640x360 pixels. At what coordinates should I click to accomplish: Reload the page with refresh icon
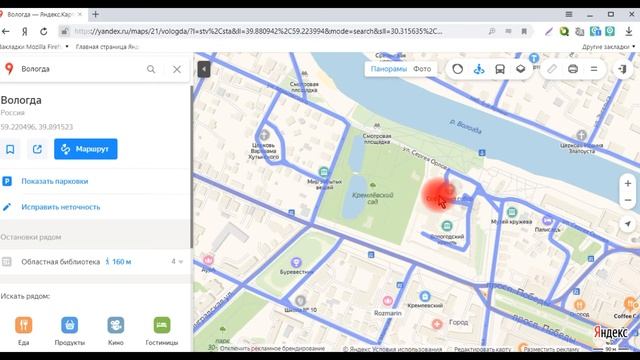coord(44,31)
